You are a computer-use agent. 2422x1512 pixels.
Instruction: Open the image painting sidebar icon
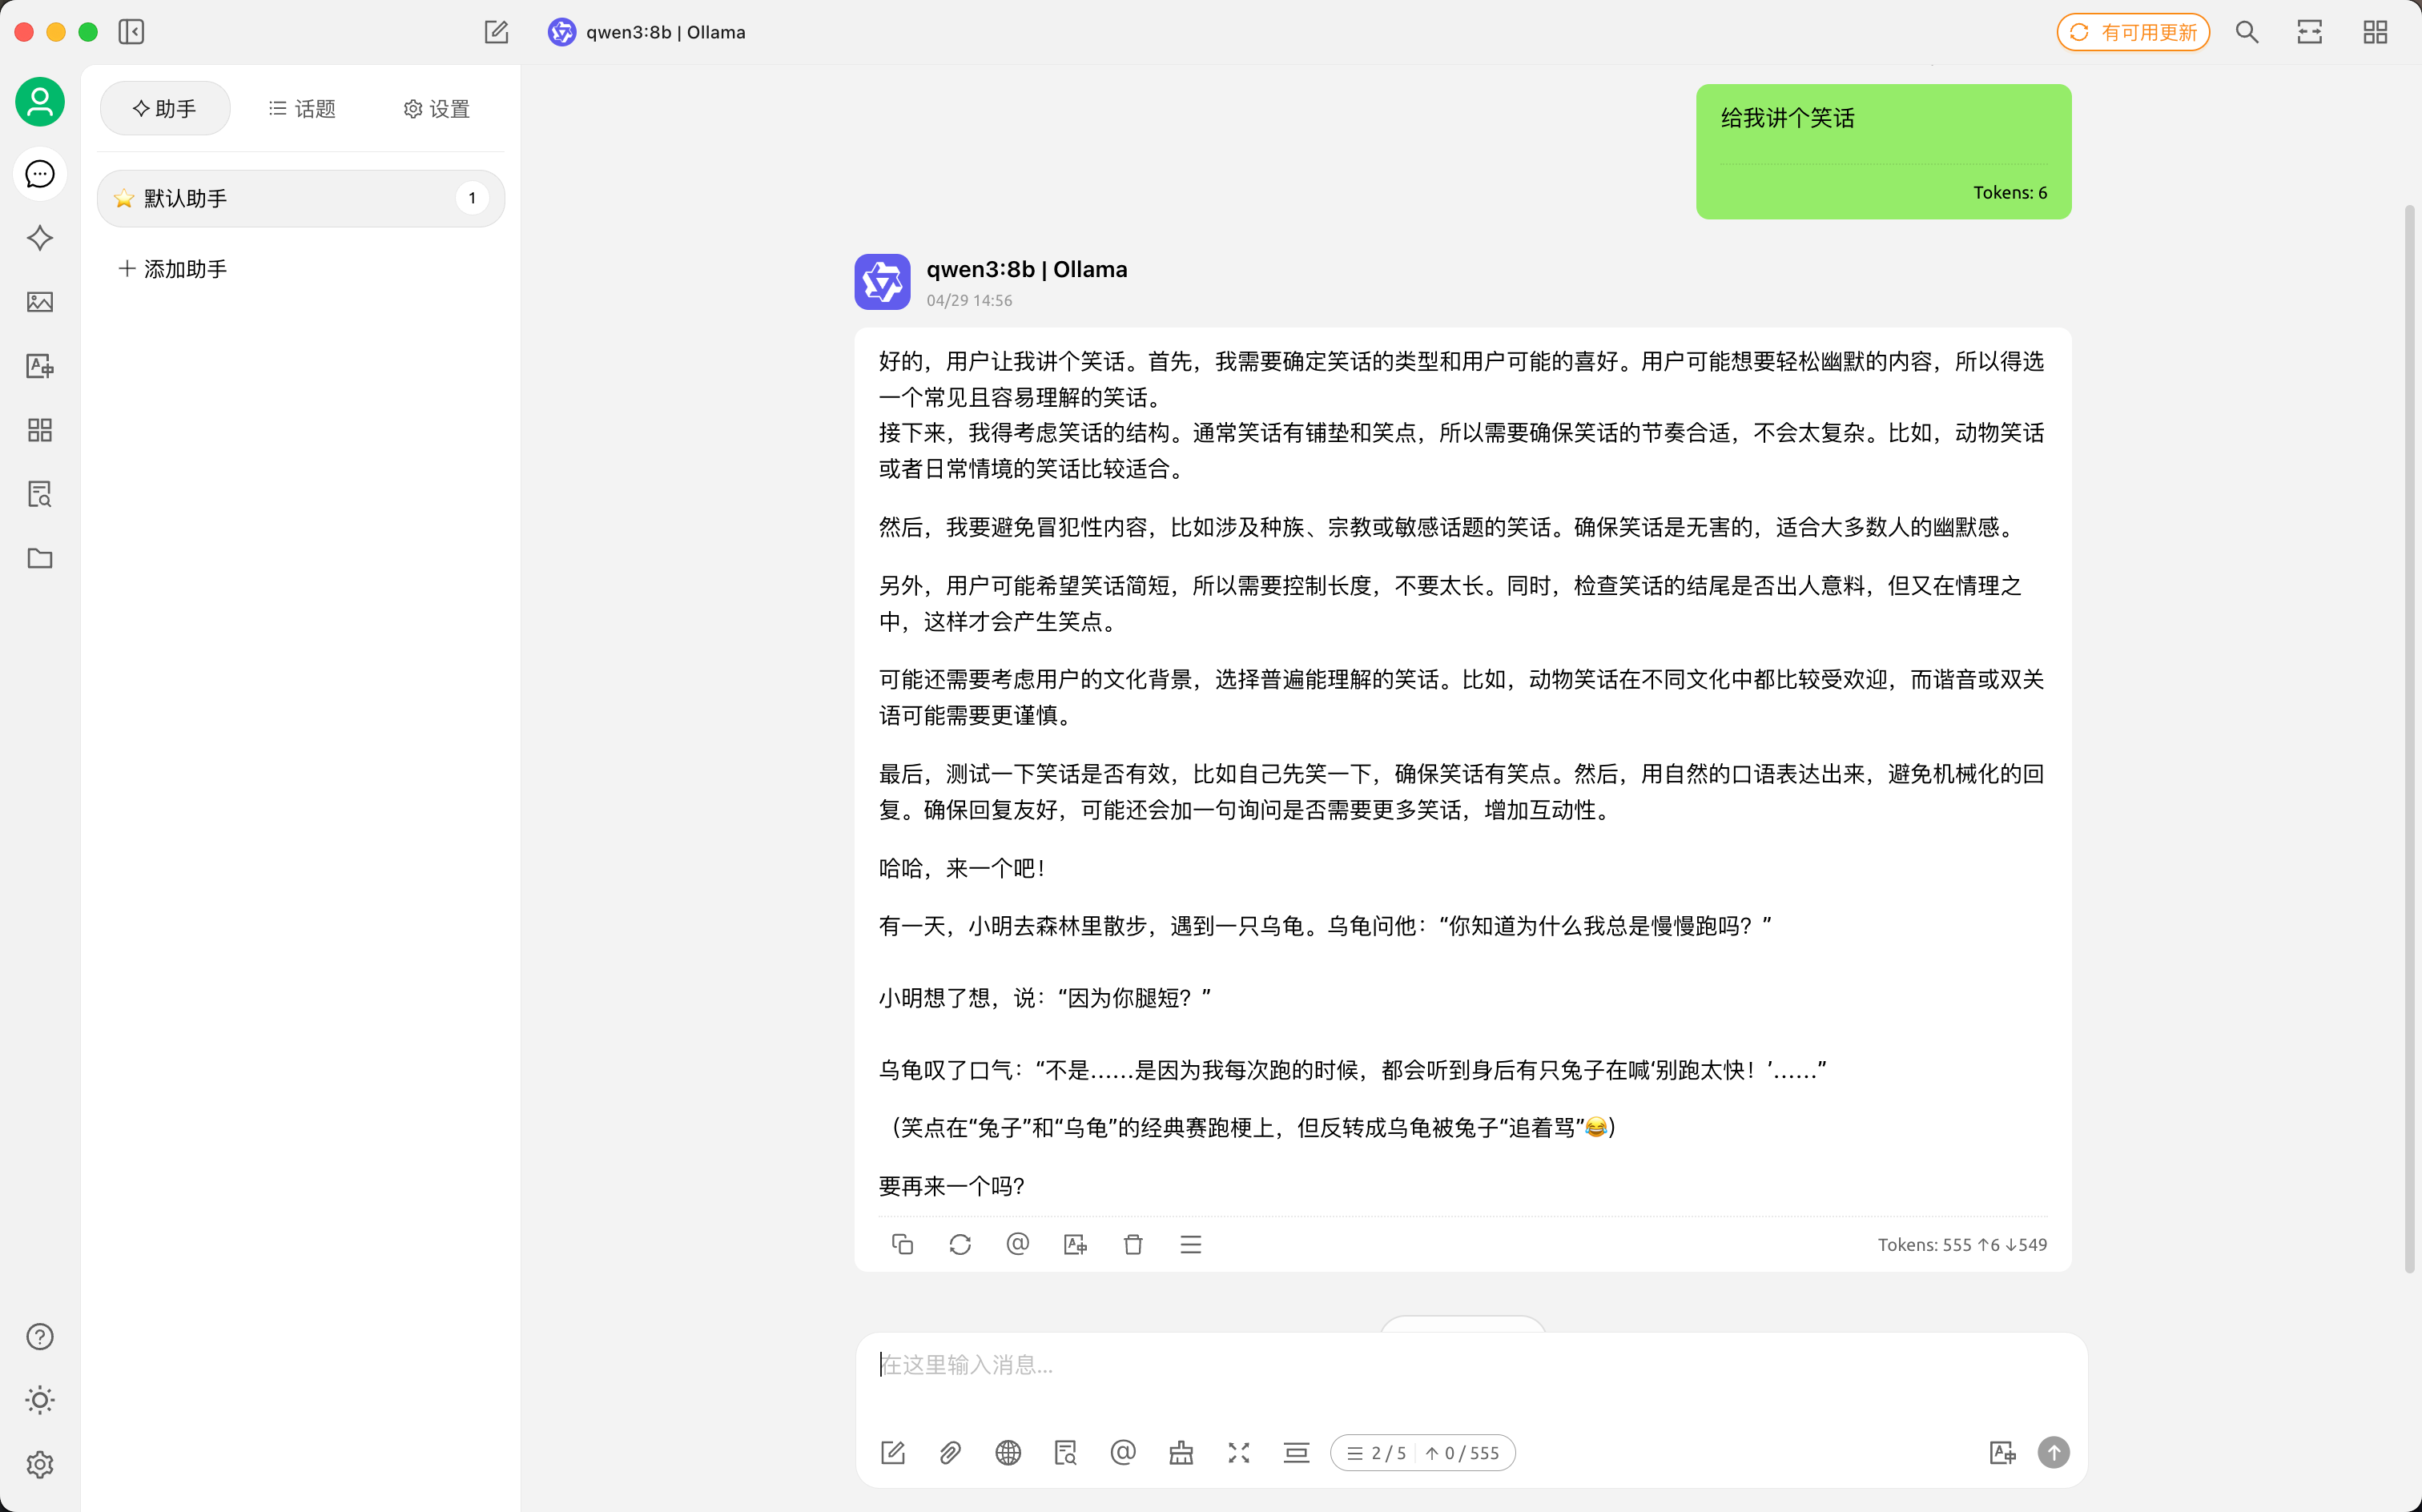[40, 302]
